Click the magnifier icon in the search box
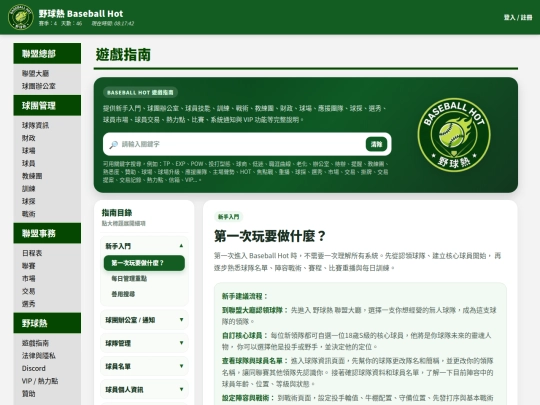540x405 pixels. coord(114,145)
